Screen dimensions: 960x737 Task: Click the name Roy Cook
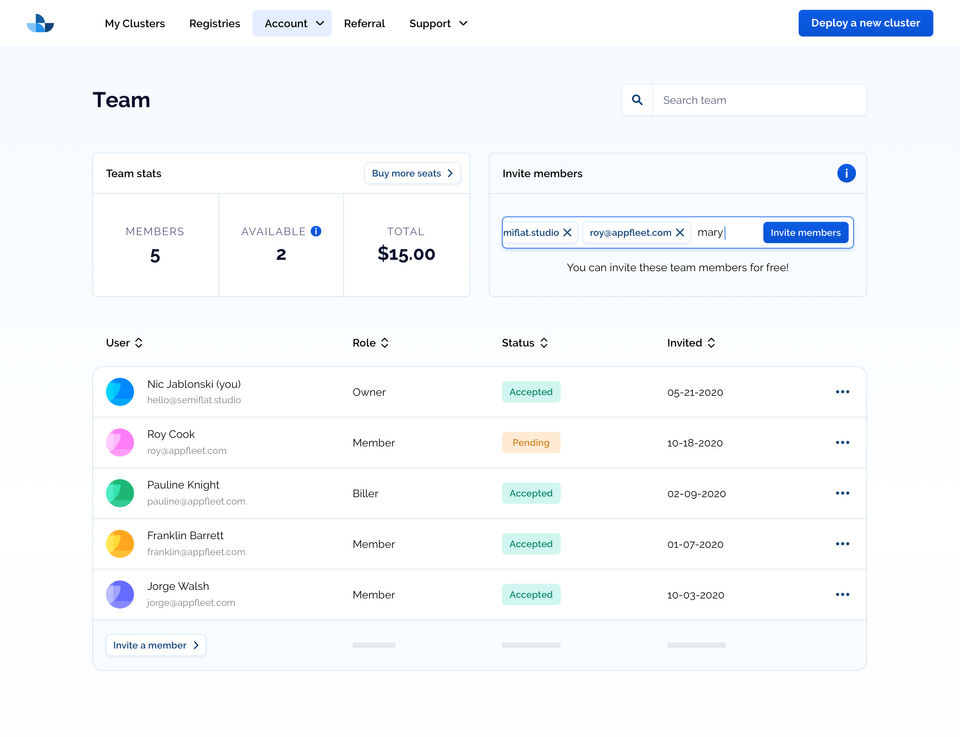pos(171,434)
